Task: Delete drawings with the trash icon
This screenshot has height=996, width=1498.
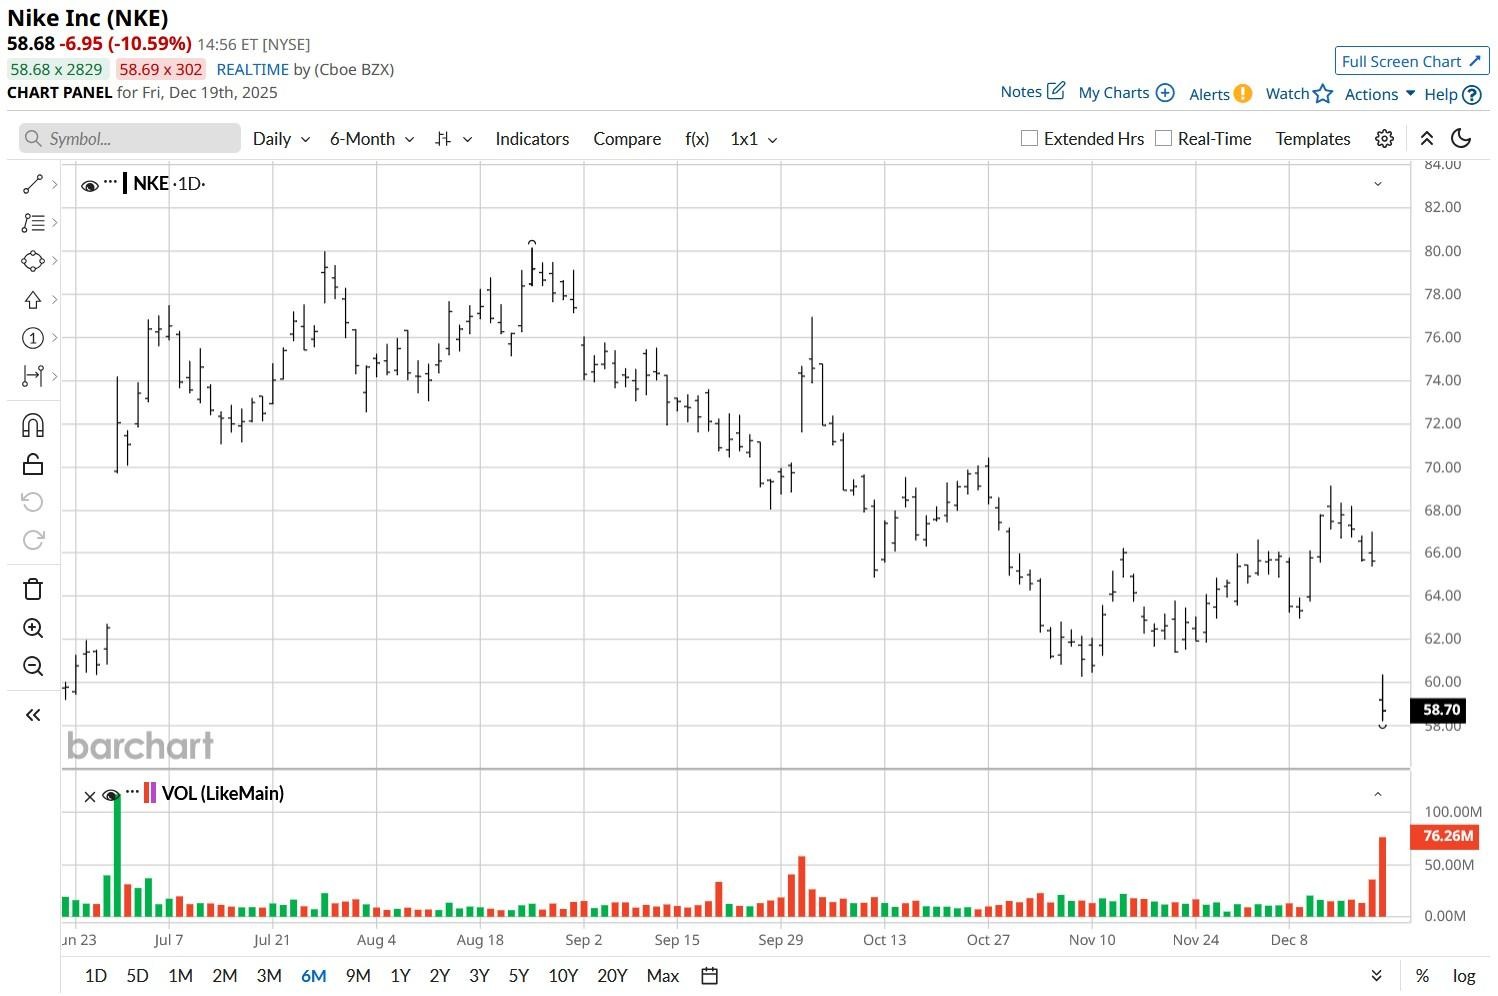Action: pyautogui.click(x=32, y=589)
